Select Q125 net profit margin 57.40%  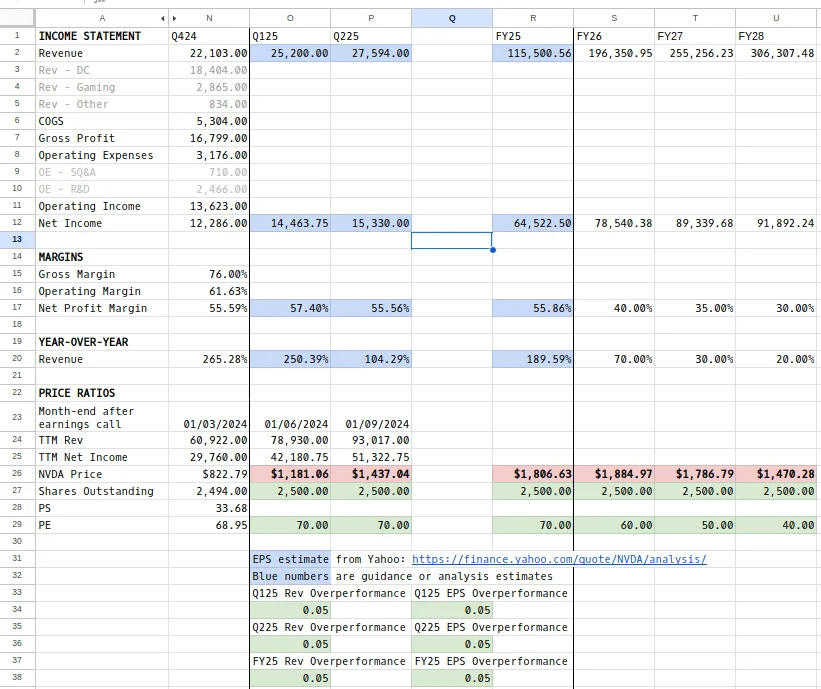[x=290, y=308]
